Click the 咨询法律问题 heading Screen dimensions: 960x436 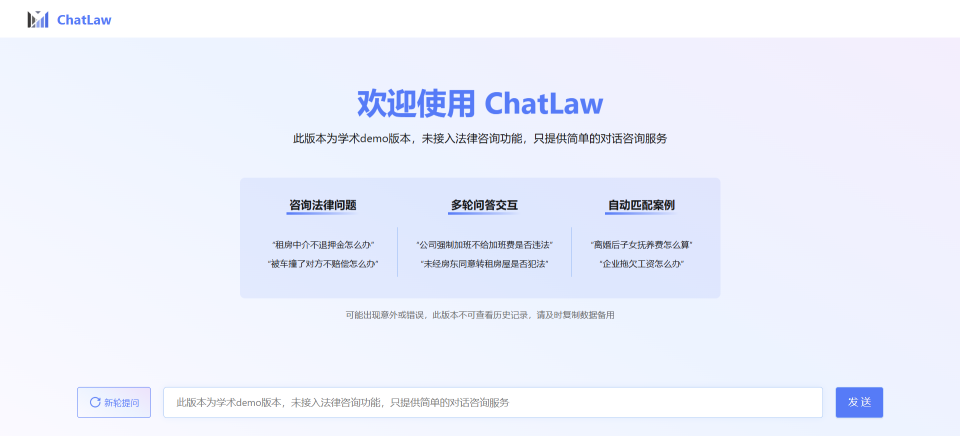pos(323,205)
